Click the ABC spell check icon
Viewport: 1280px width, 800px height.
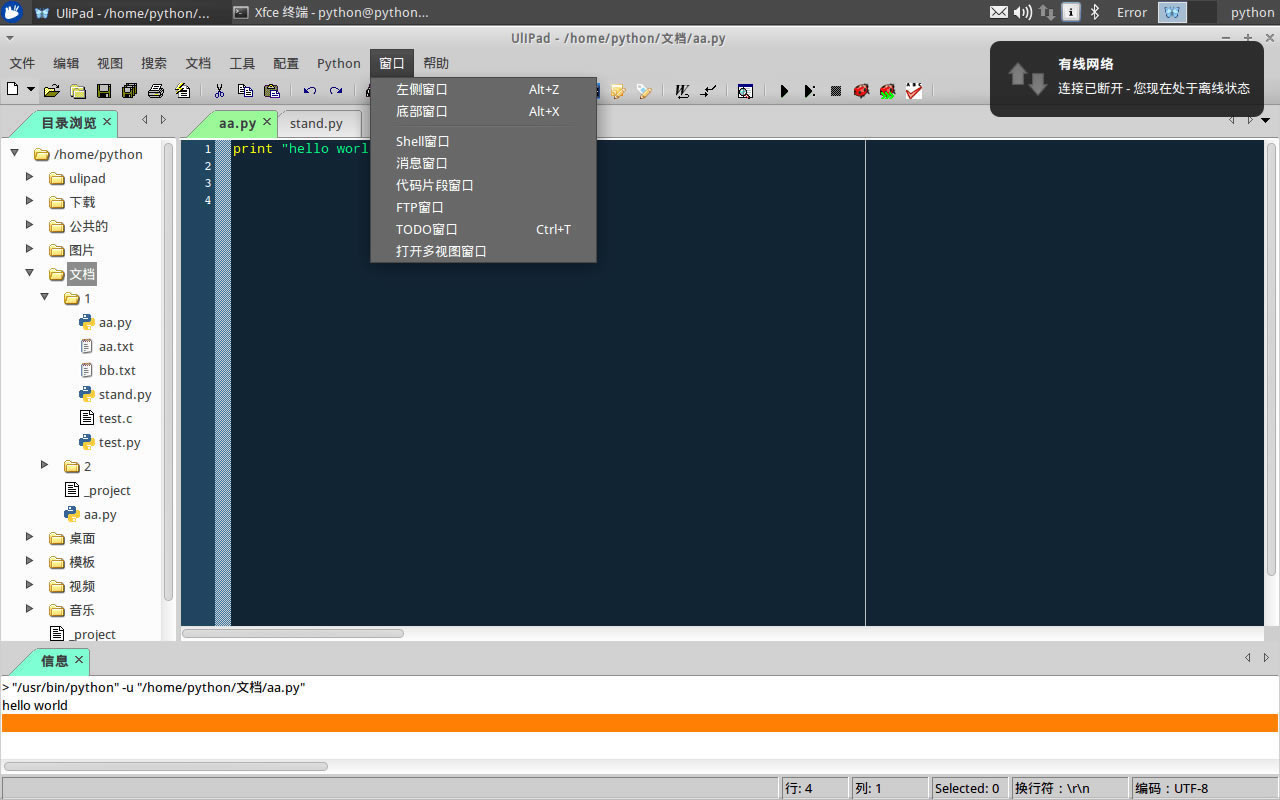tap(914, 91)
